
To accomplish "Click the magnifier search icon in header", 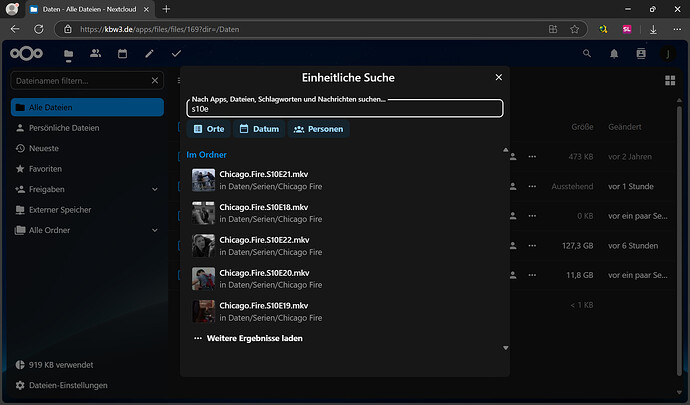I will [587, 53].
